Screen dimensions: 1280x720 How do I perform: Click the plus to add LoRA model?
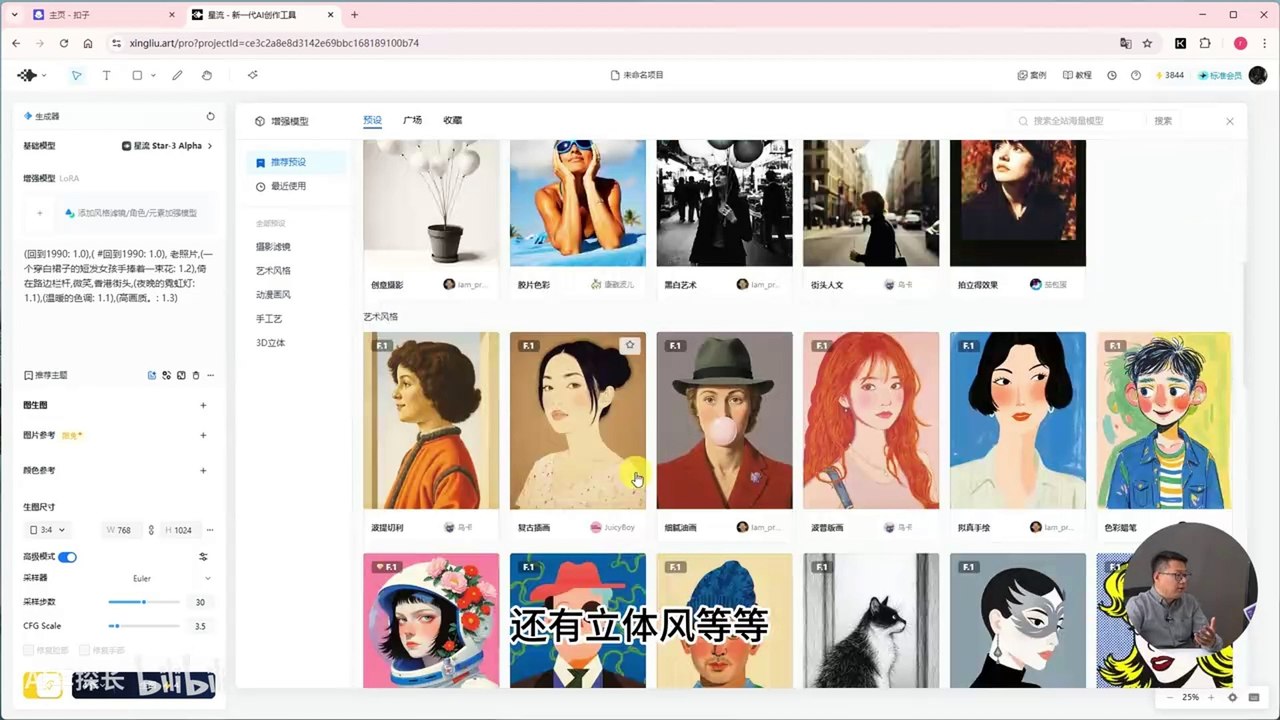pos(40,213)
